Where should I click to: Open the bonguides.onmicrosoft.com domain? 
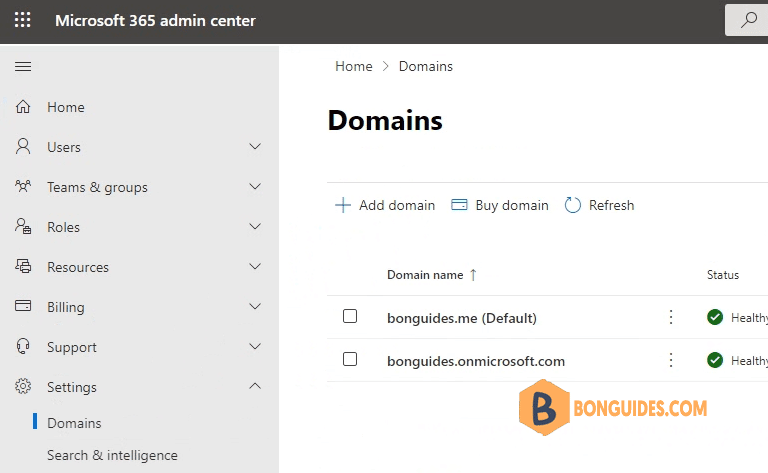click(476, 361)
